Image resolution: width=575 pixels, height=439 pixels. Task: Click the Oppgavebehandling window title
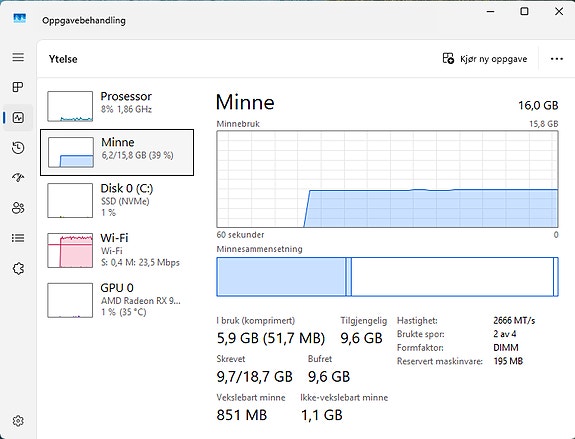[x=84, y=21]
